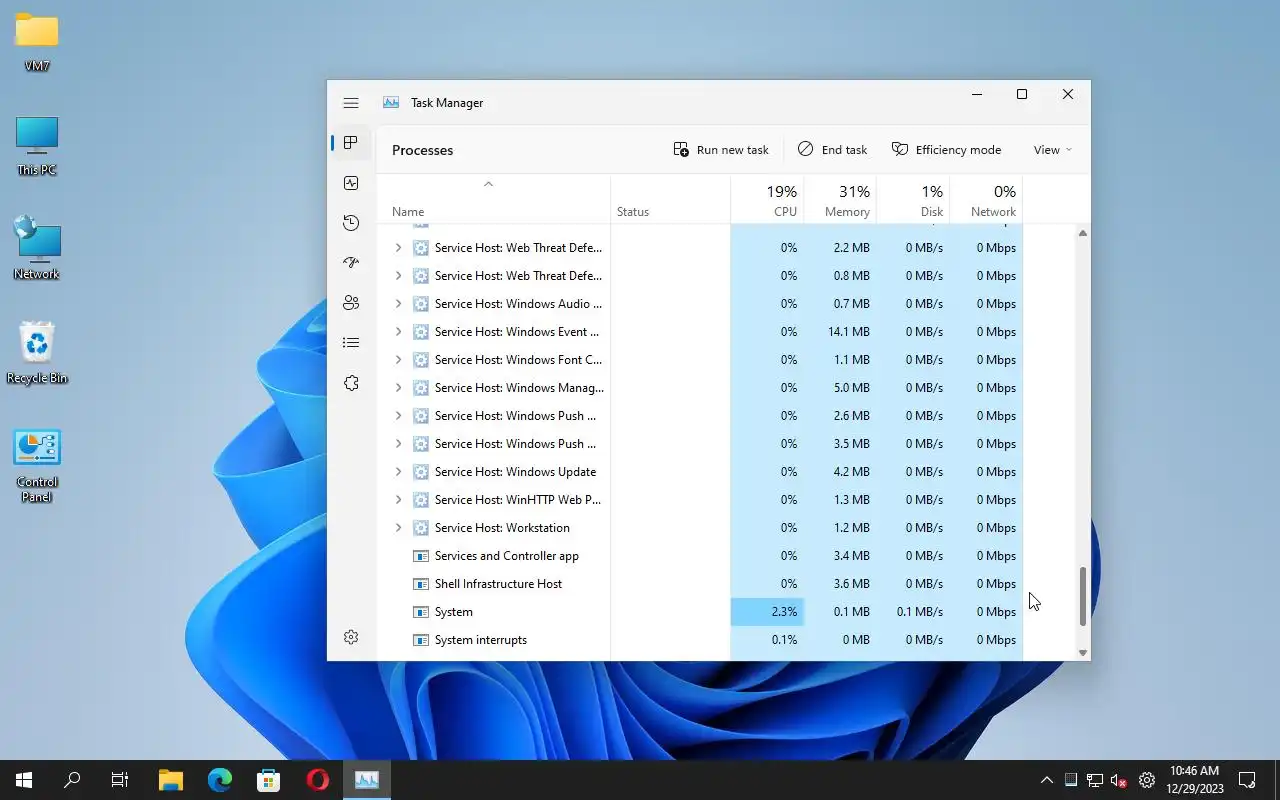Sort by the Name column header
The height and width of the screenshot is (800, 1280).
tap(494, 199)
